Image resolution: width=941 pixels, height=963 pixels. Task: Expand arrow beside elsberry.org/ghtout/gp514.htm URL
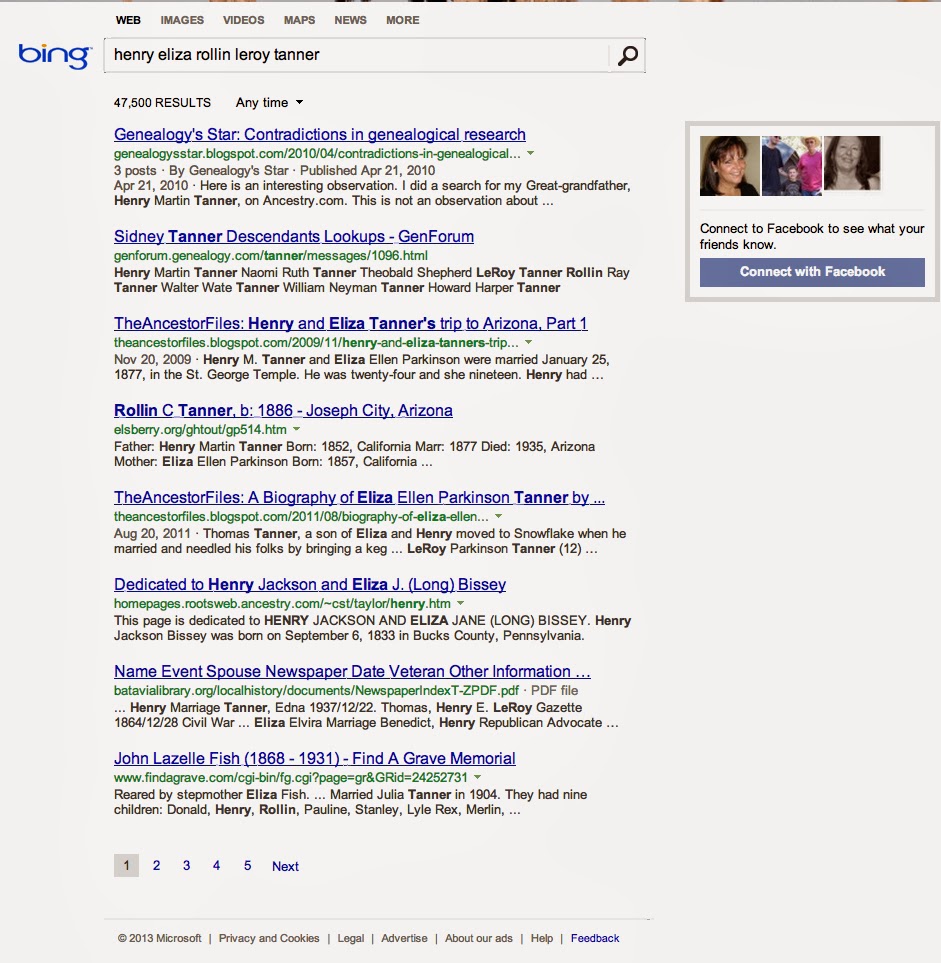pos(297,429)
